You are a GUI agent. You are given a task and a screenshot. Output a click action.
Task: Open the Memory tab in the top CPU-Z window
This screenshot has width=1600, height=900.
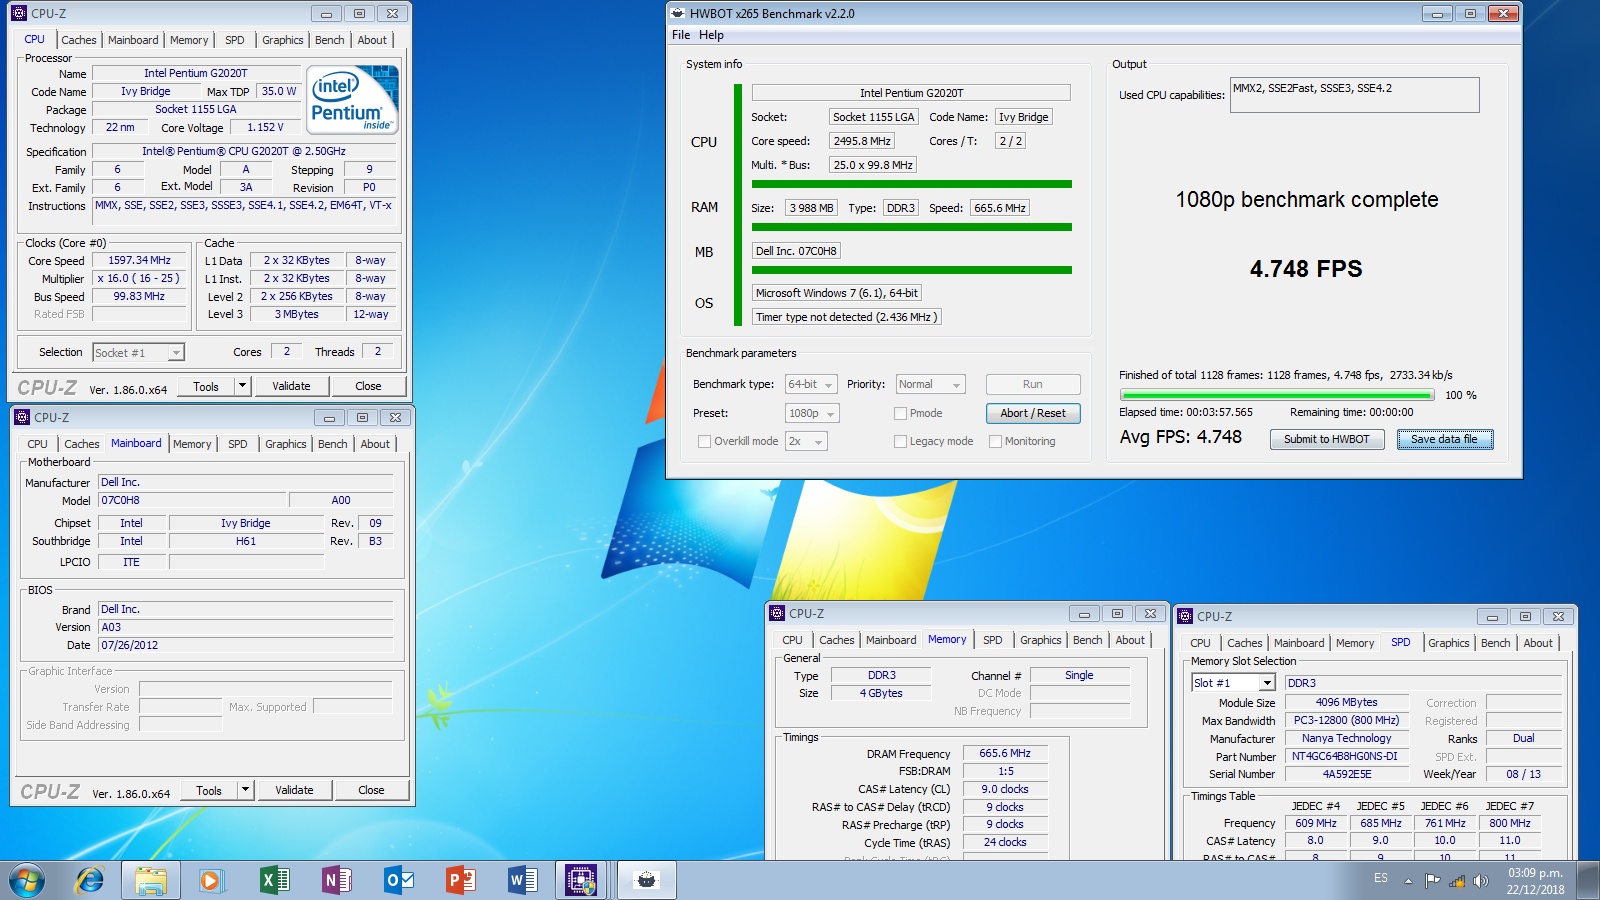189,40
